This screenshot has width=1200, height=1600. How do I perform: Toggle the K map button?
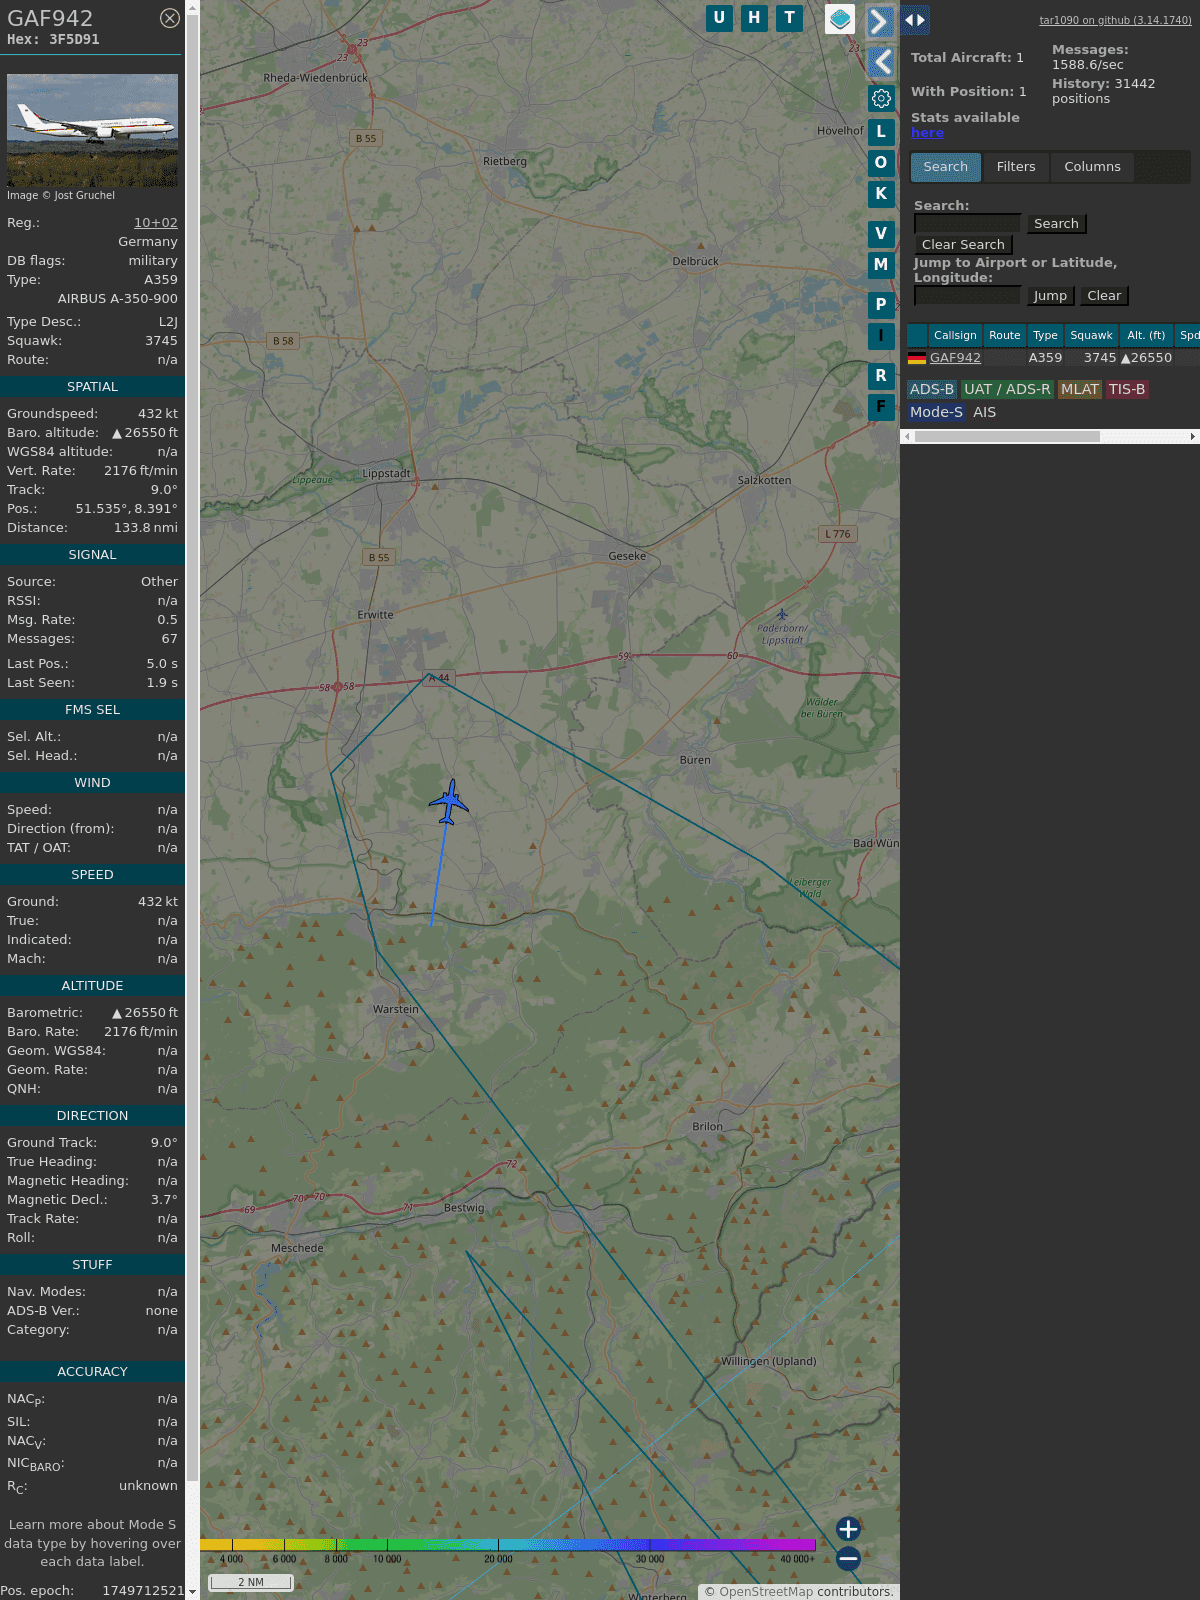(x=881, y=194)
